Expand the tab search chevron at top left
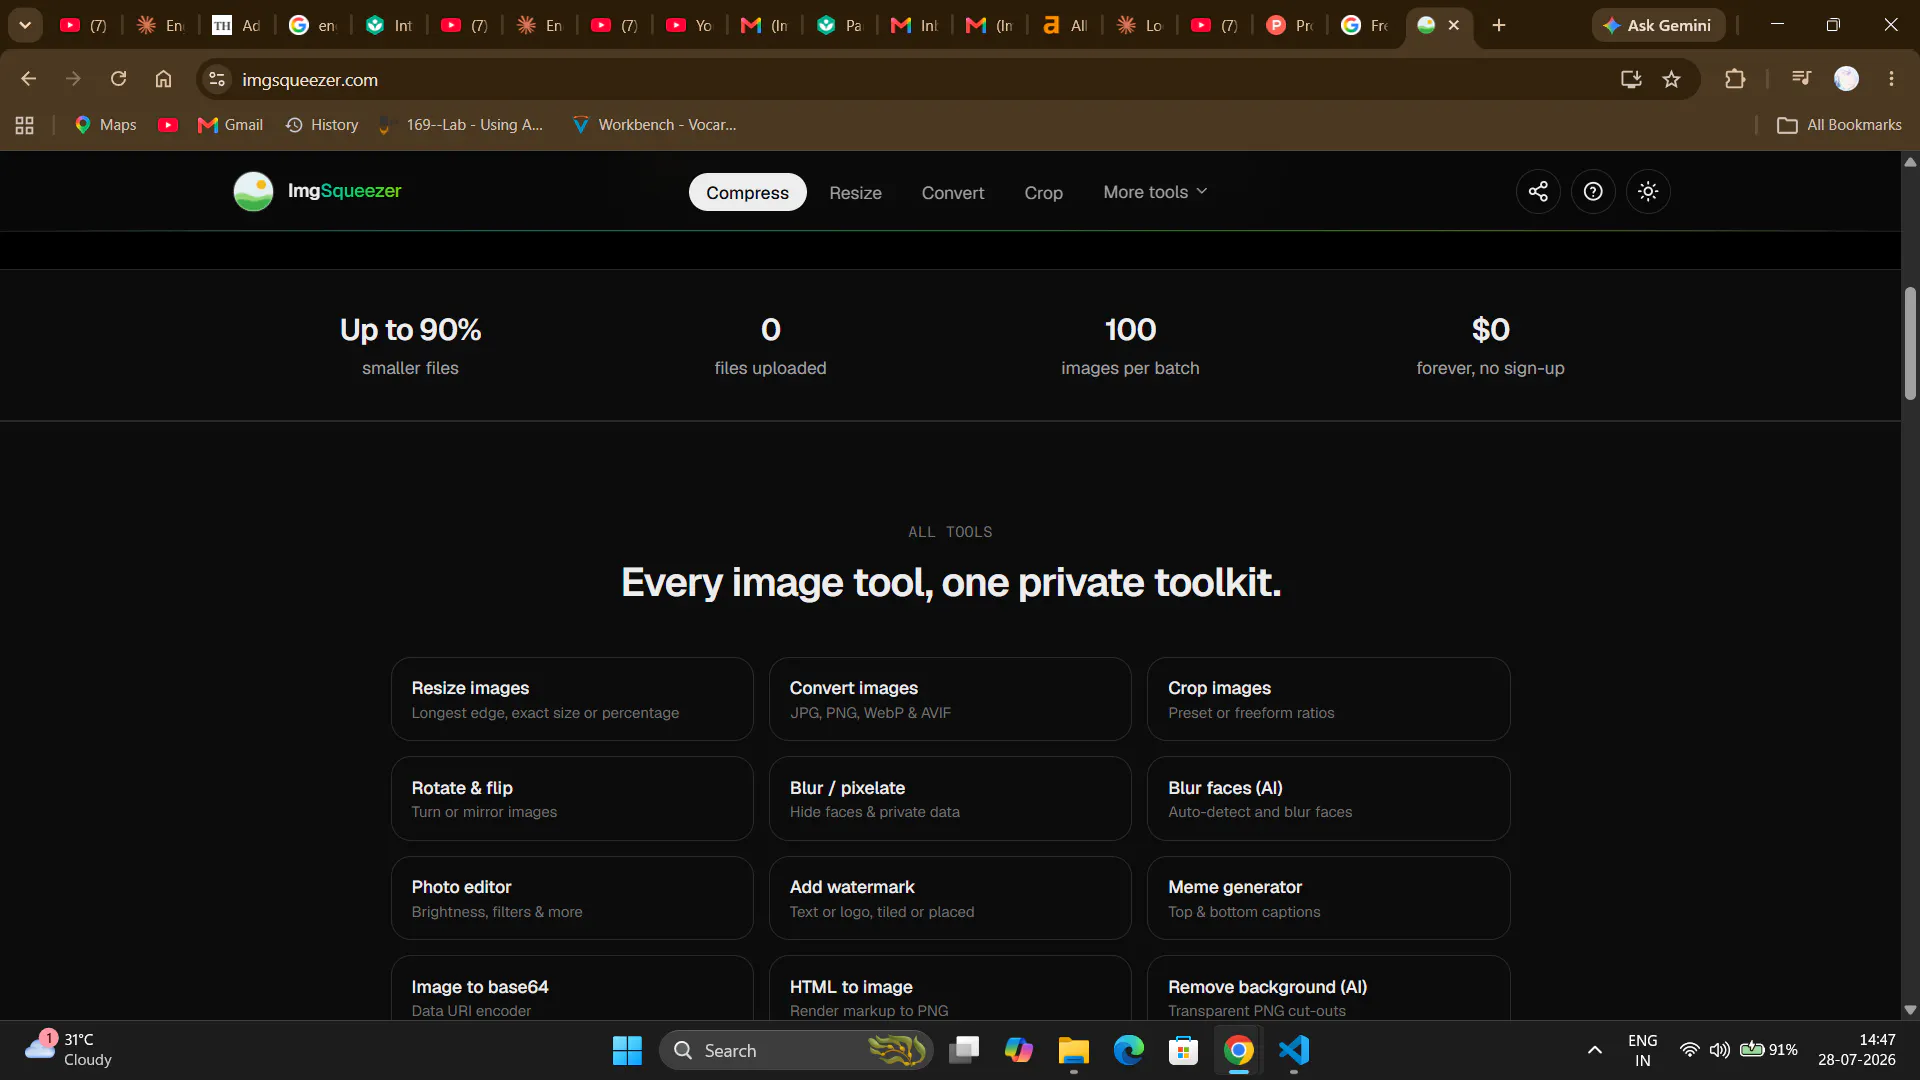 [25, 25]
